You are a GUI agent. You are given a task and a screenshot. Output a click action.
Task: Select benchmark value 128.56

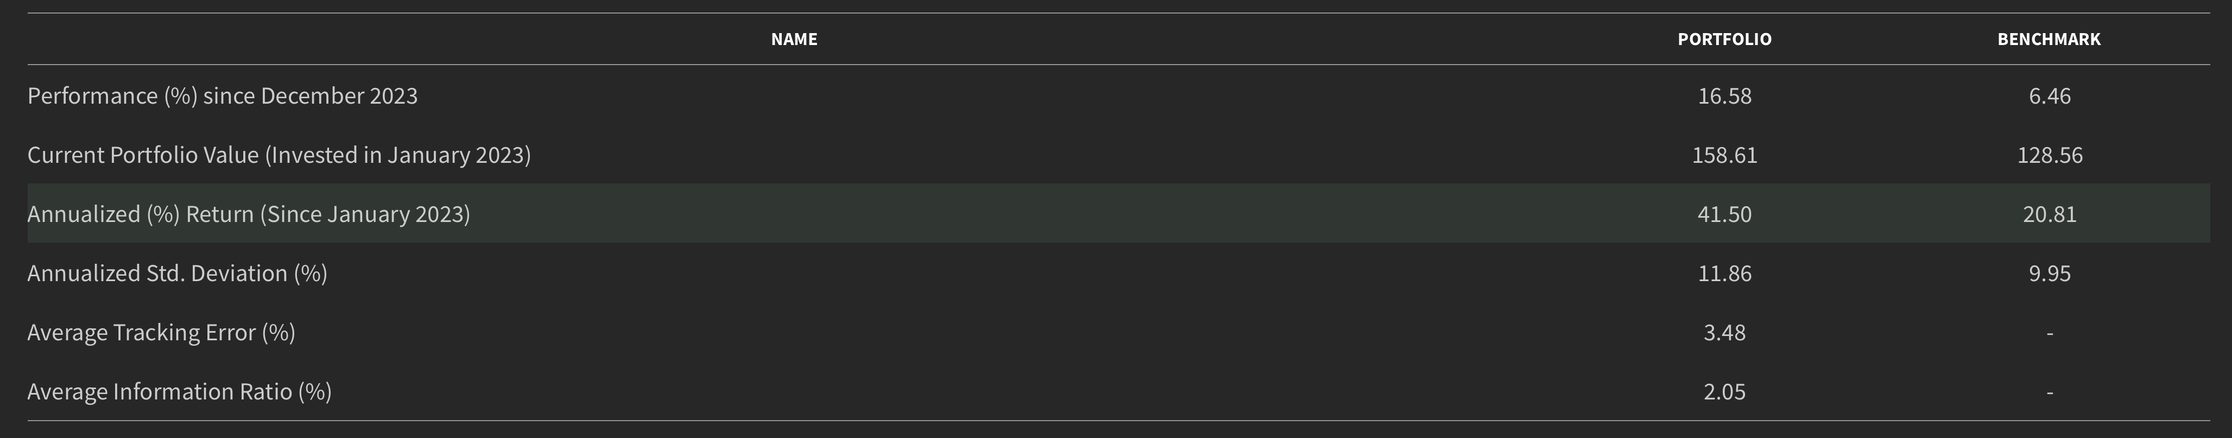coord(2049,155)
